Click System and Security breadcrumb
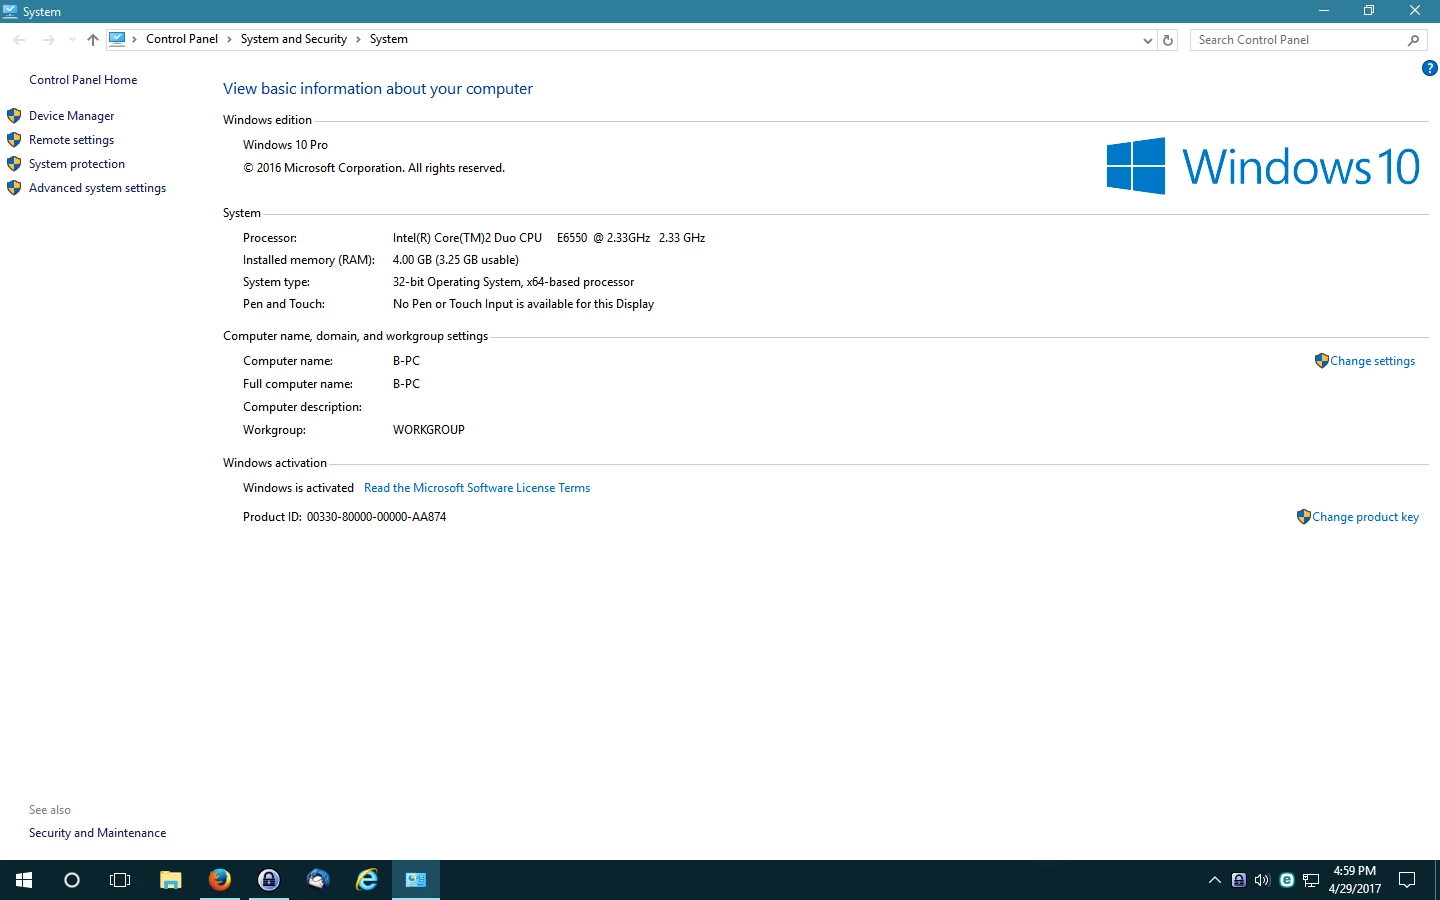This screenshot has width=1440, height=900. (x=294, y=39)
